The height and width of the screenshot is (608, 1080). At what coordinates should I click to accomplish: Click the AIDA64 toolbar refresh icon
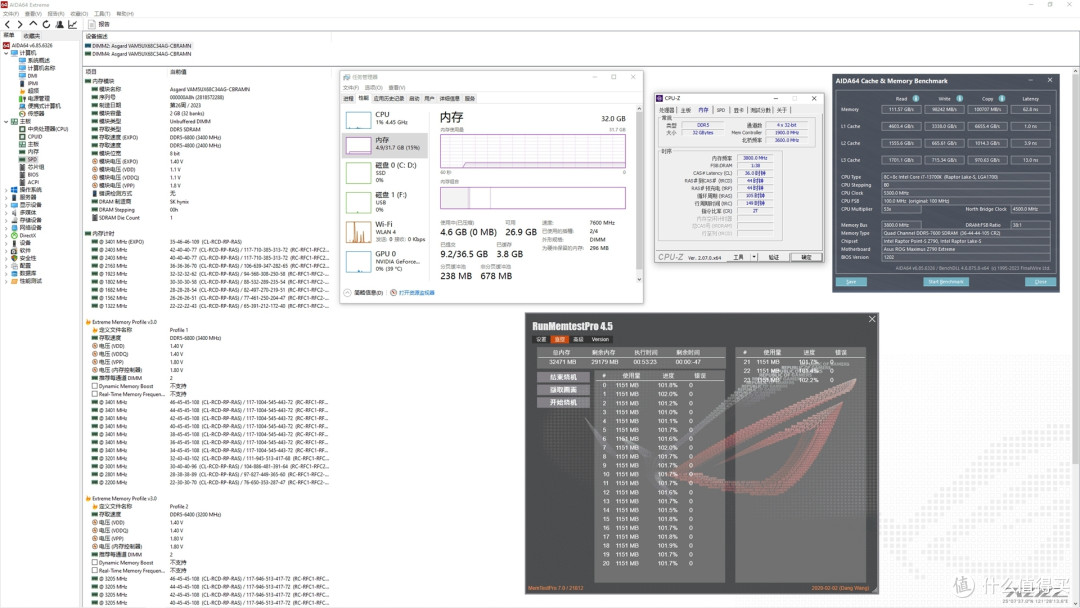pyautogui.click(x=46, y=24)
